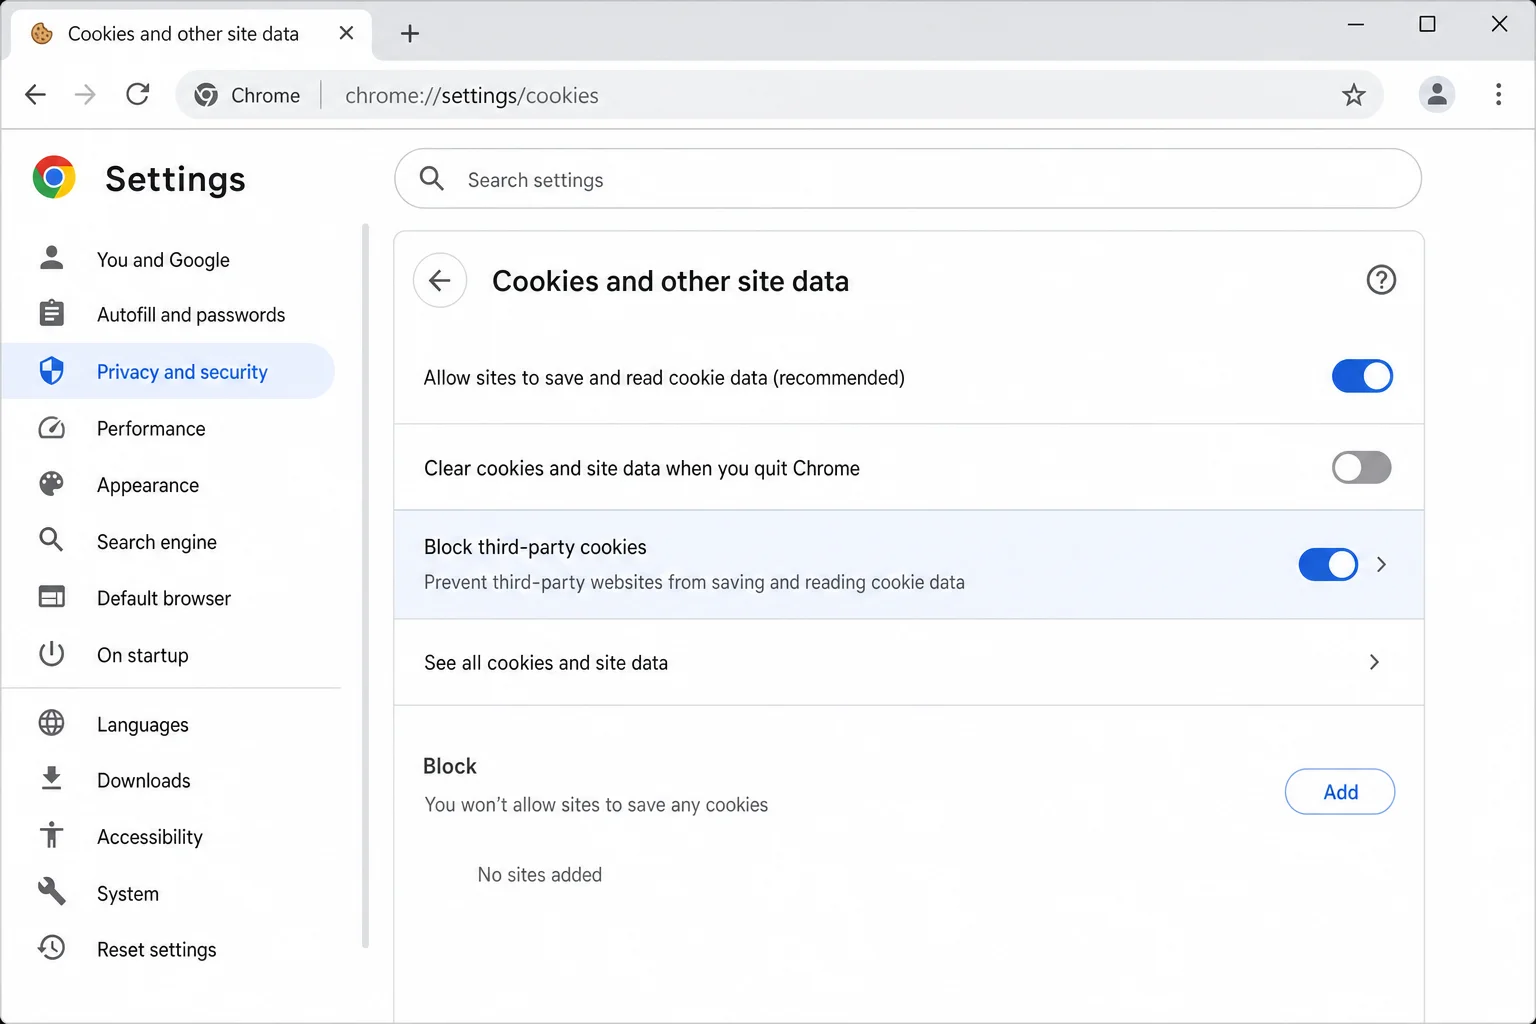Click the power icon for On startup
The image size is (1536, 1024).
tap(51, 654)
